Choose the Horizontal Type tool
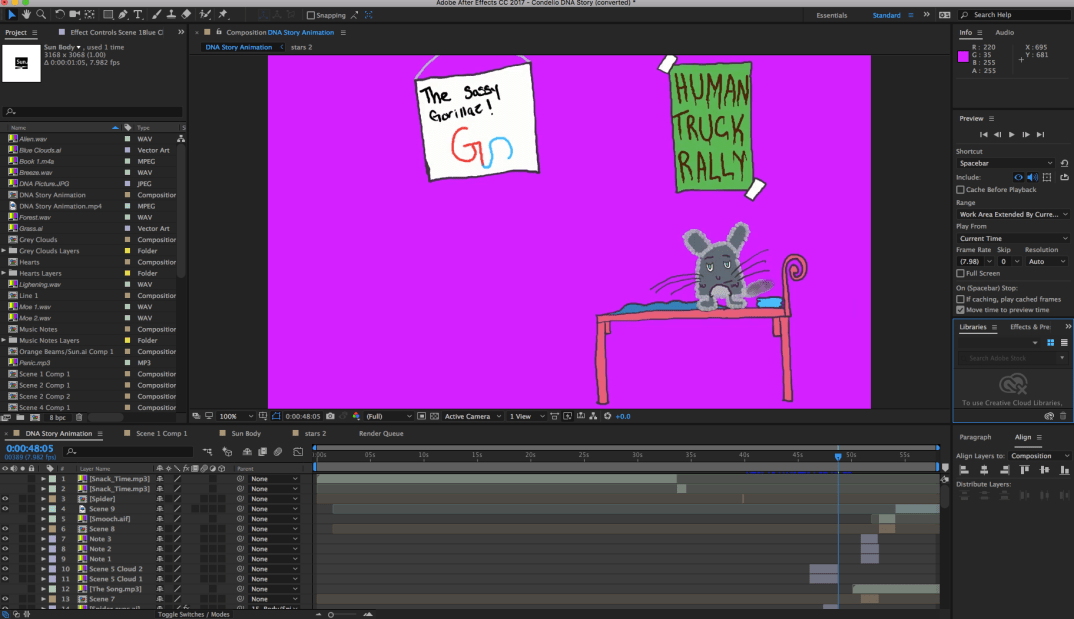This screenshot has width=1074, height=619. click(x=138, y=15)
